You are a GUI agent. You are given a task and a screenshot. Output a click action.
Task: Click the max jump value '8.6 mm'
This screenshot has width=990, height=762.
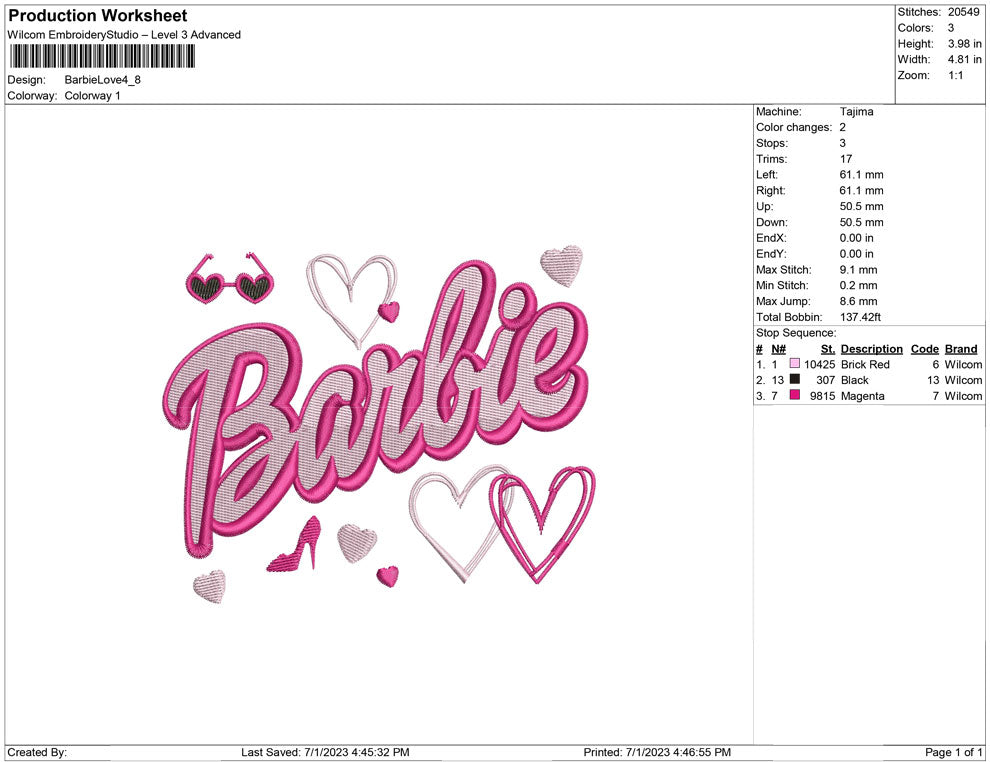tap(858, 301)
